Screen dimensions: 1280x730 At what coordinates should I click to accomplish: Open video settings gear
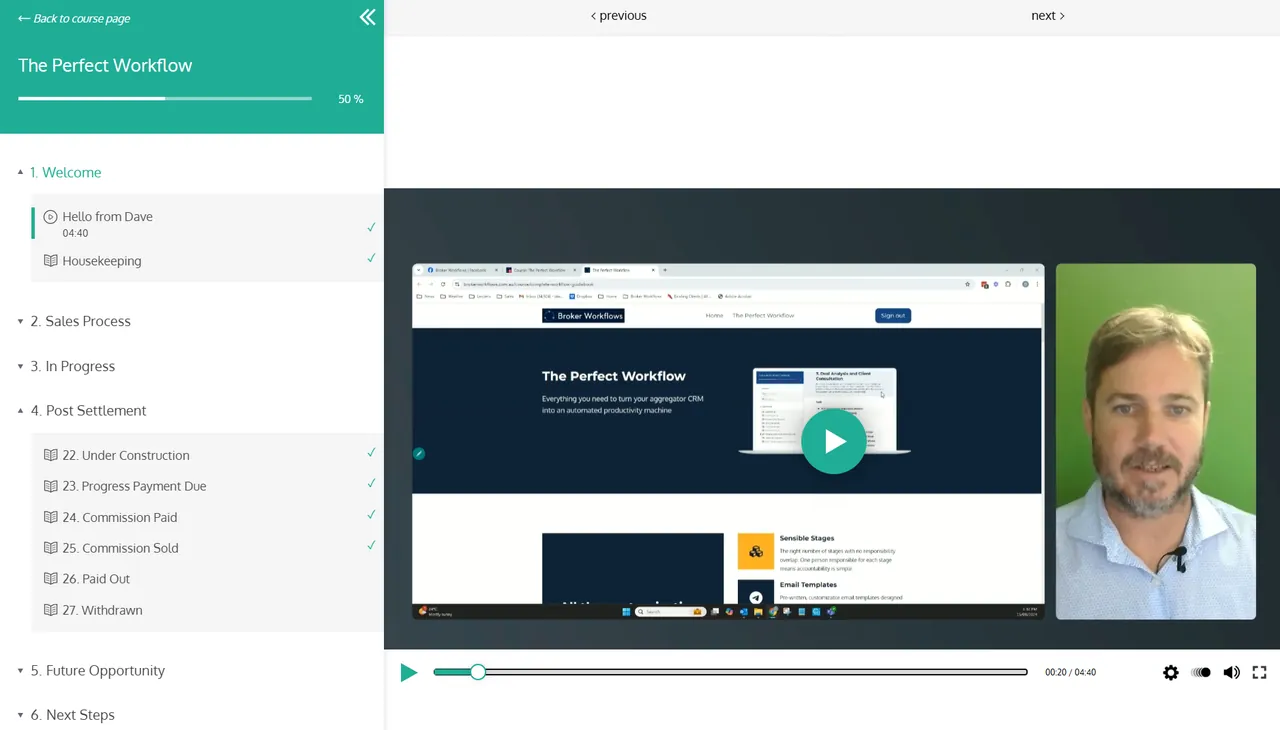pyautogui.click(x=1171, y=673)
